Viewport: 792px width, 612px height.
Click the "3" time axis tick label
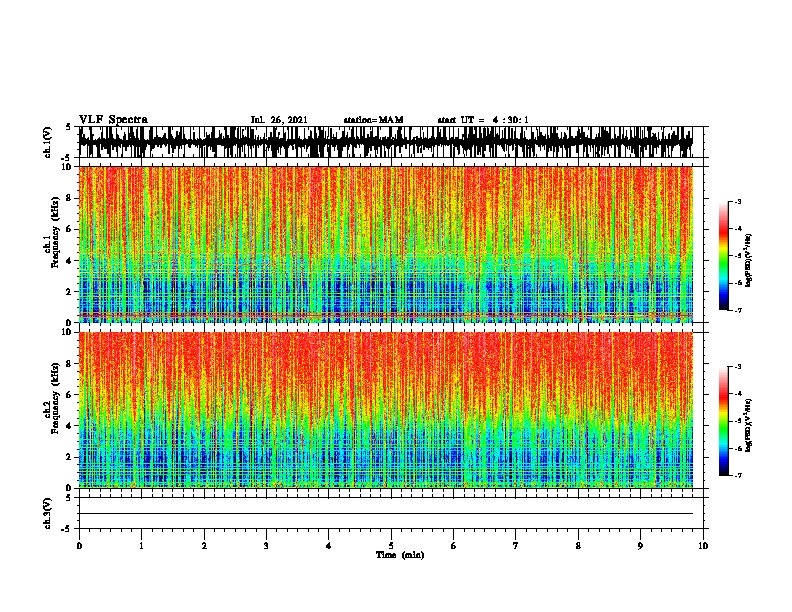(266, 545)
